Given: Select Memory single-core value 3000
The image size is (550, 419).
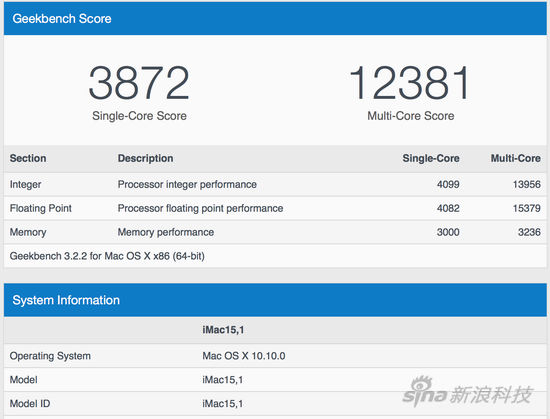Looking at the screenshot, I should 448,232.
